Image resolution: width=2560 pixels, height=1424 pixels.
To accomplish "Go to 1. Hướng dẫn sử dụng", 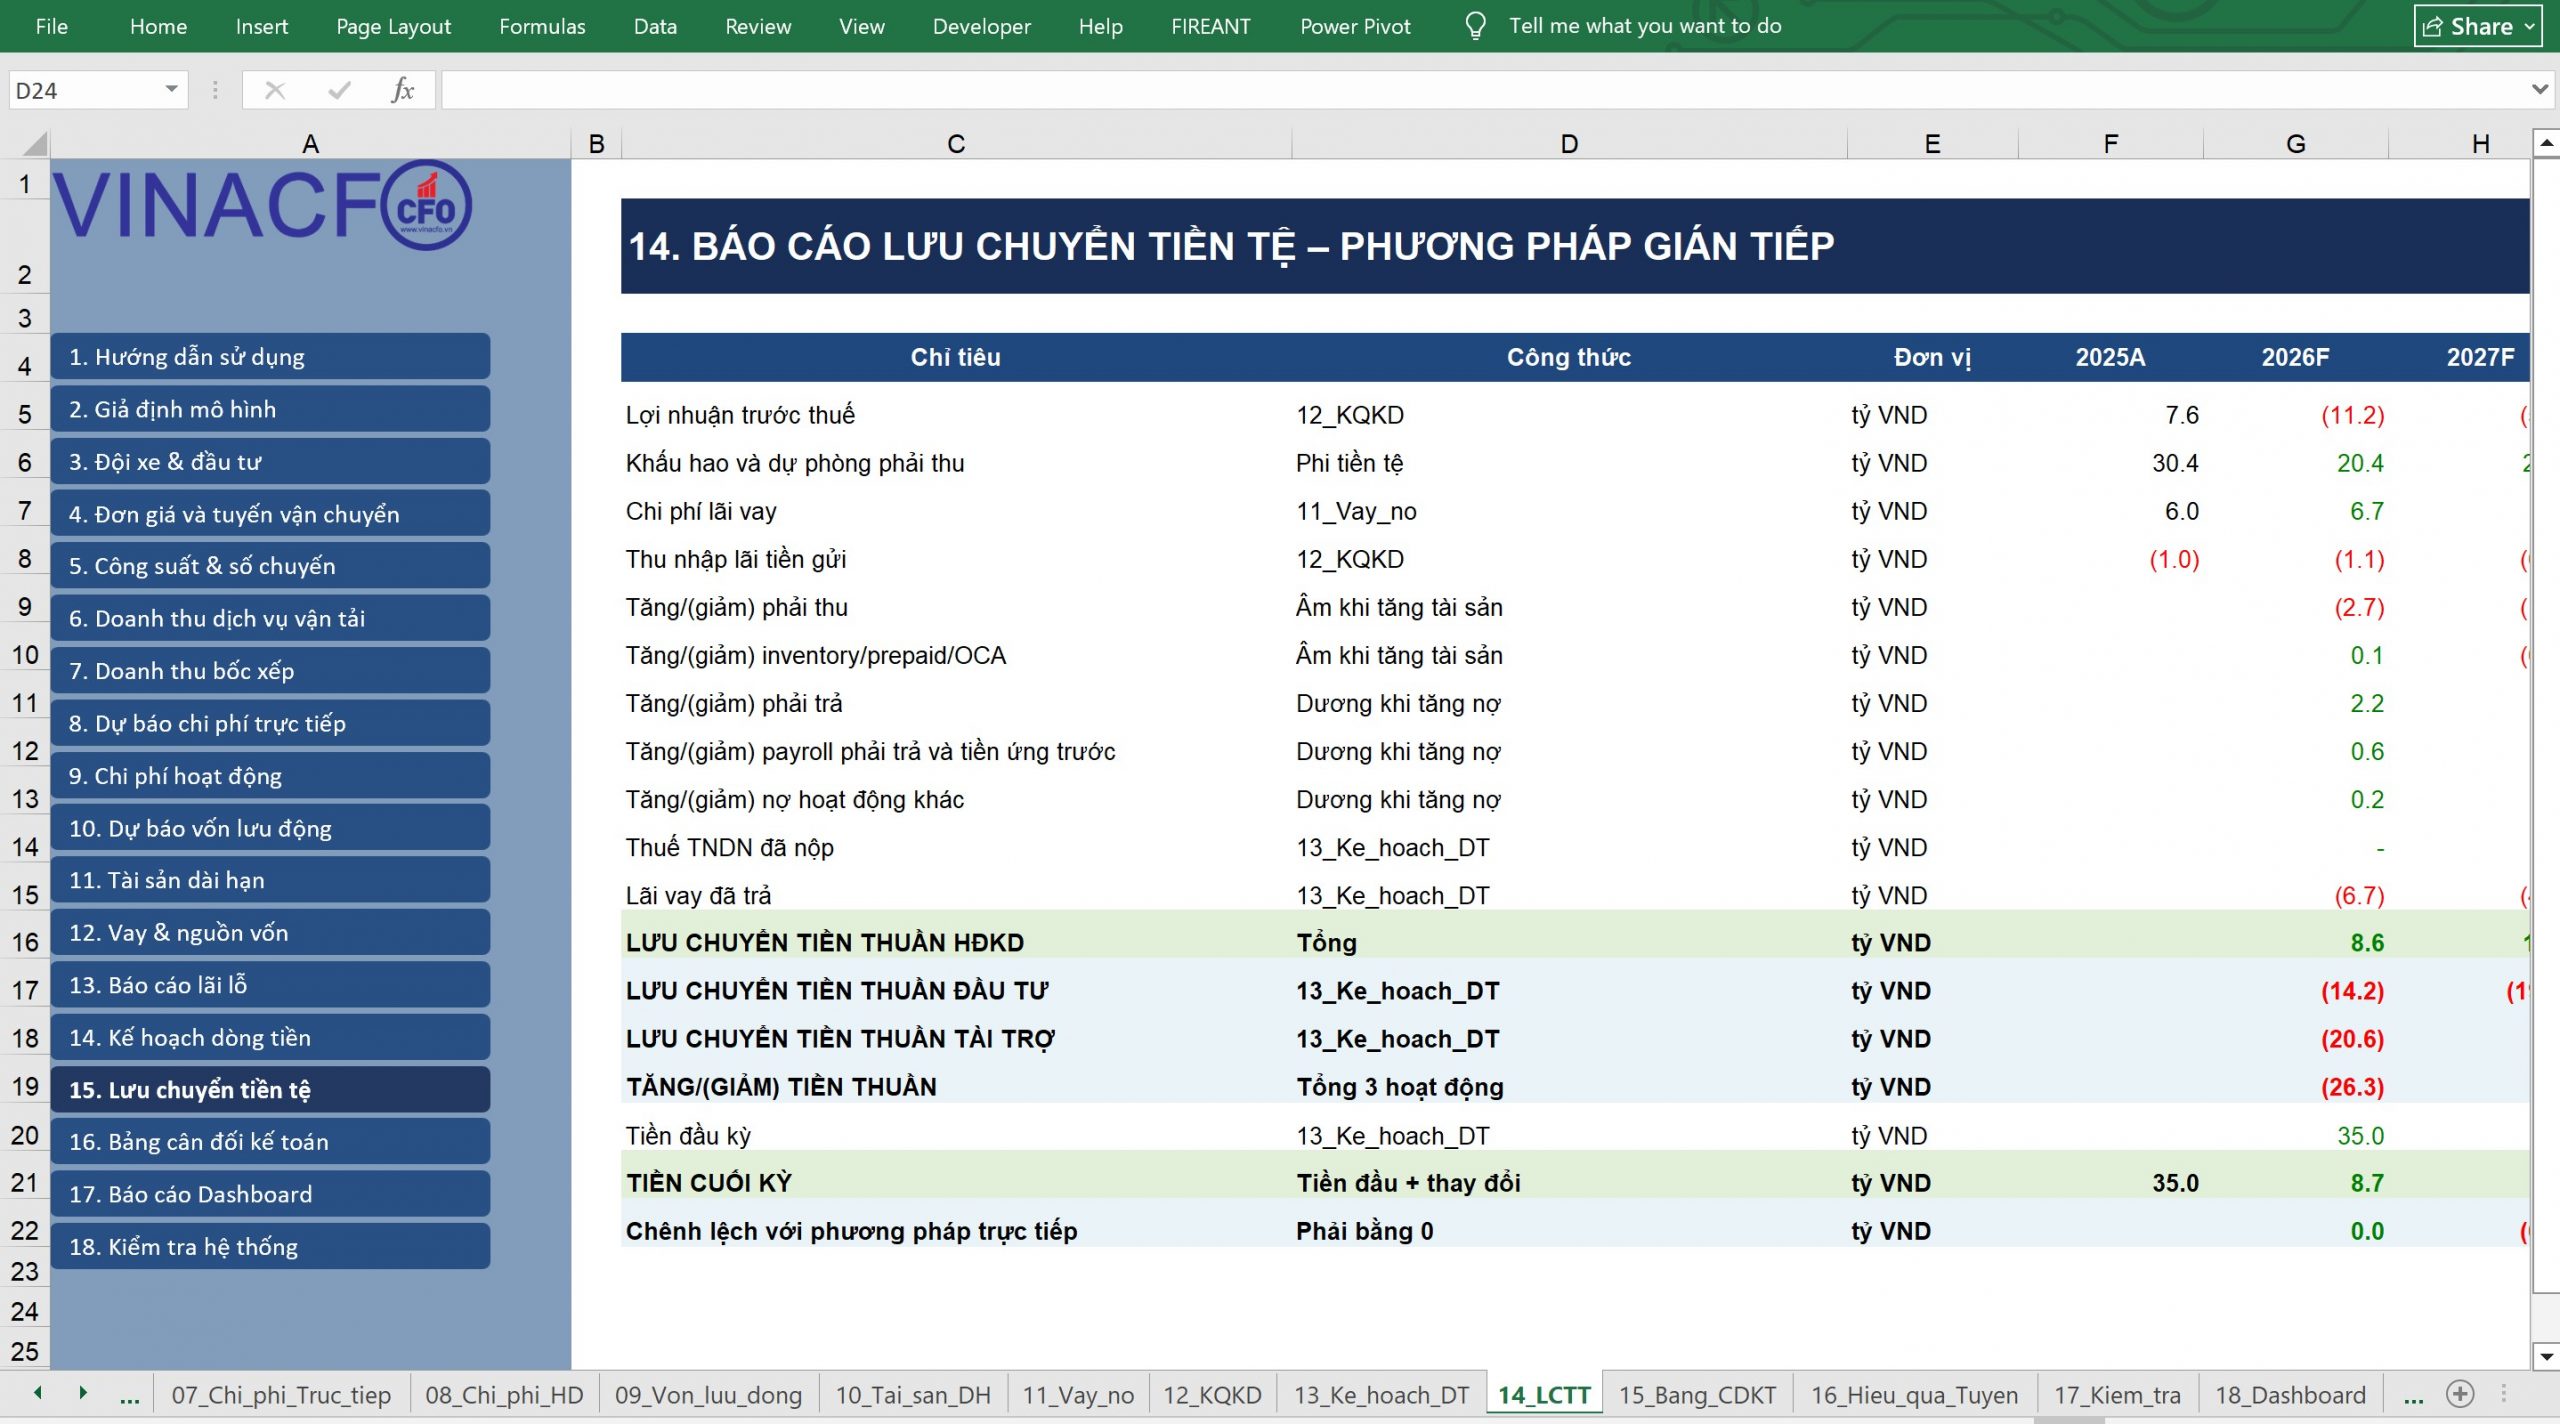I will (x=270, y=357).
